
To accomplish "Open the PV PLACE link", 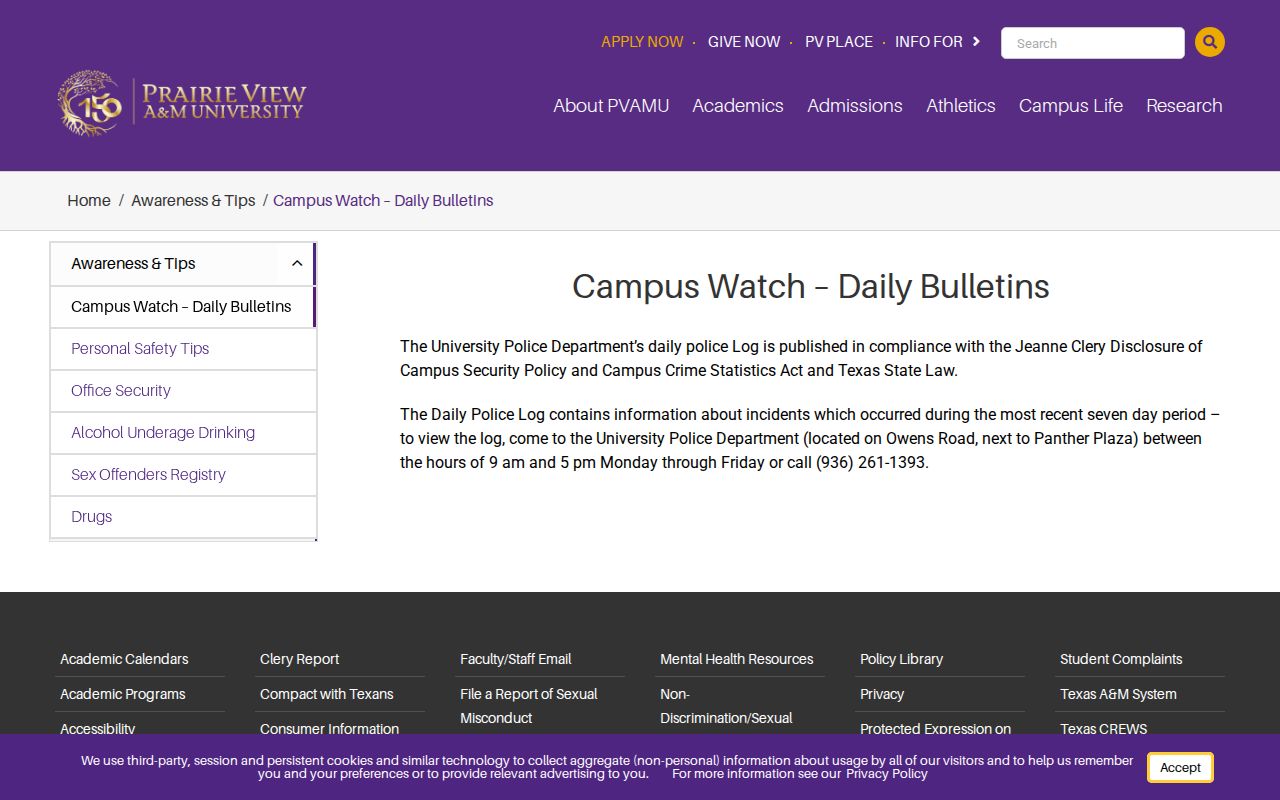I will point(839,42).
